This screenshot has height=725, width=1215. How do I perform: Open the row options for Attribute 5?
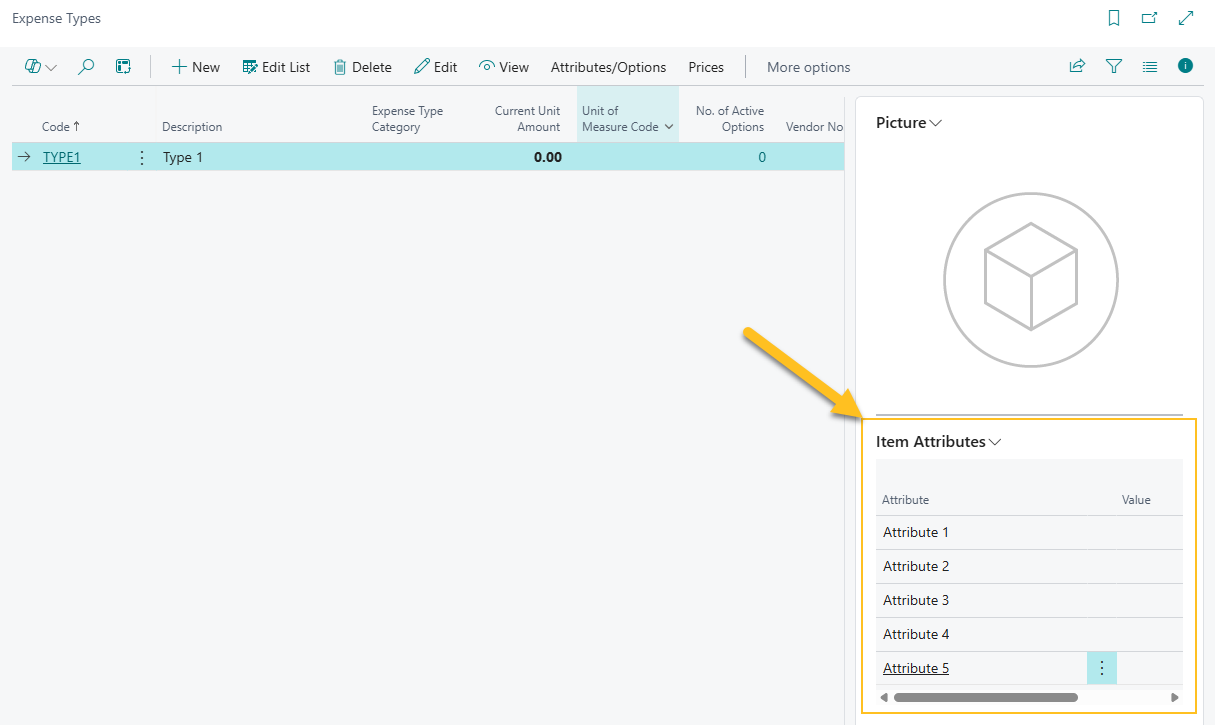tap(1101, 667)
